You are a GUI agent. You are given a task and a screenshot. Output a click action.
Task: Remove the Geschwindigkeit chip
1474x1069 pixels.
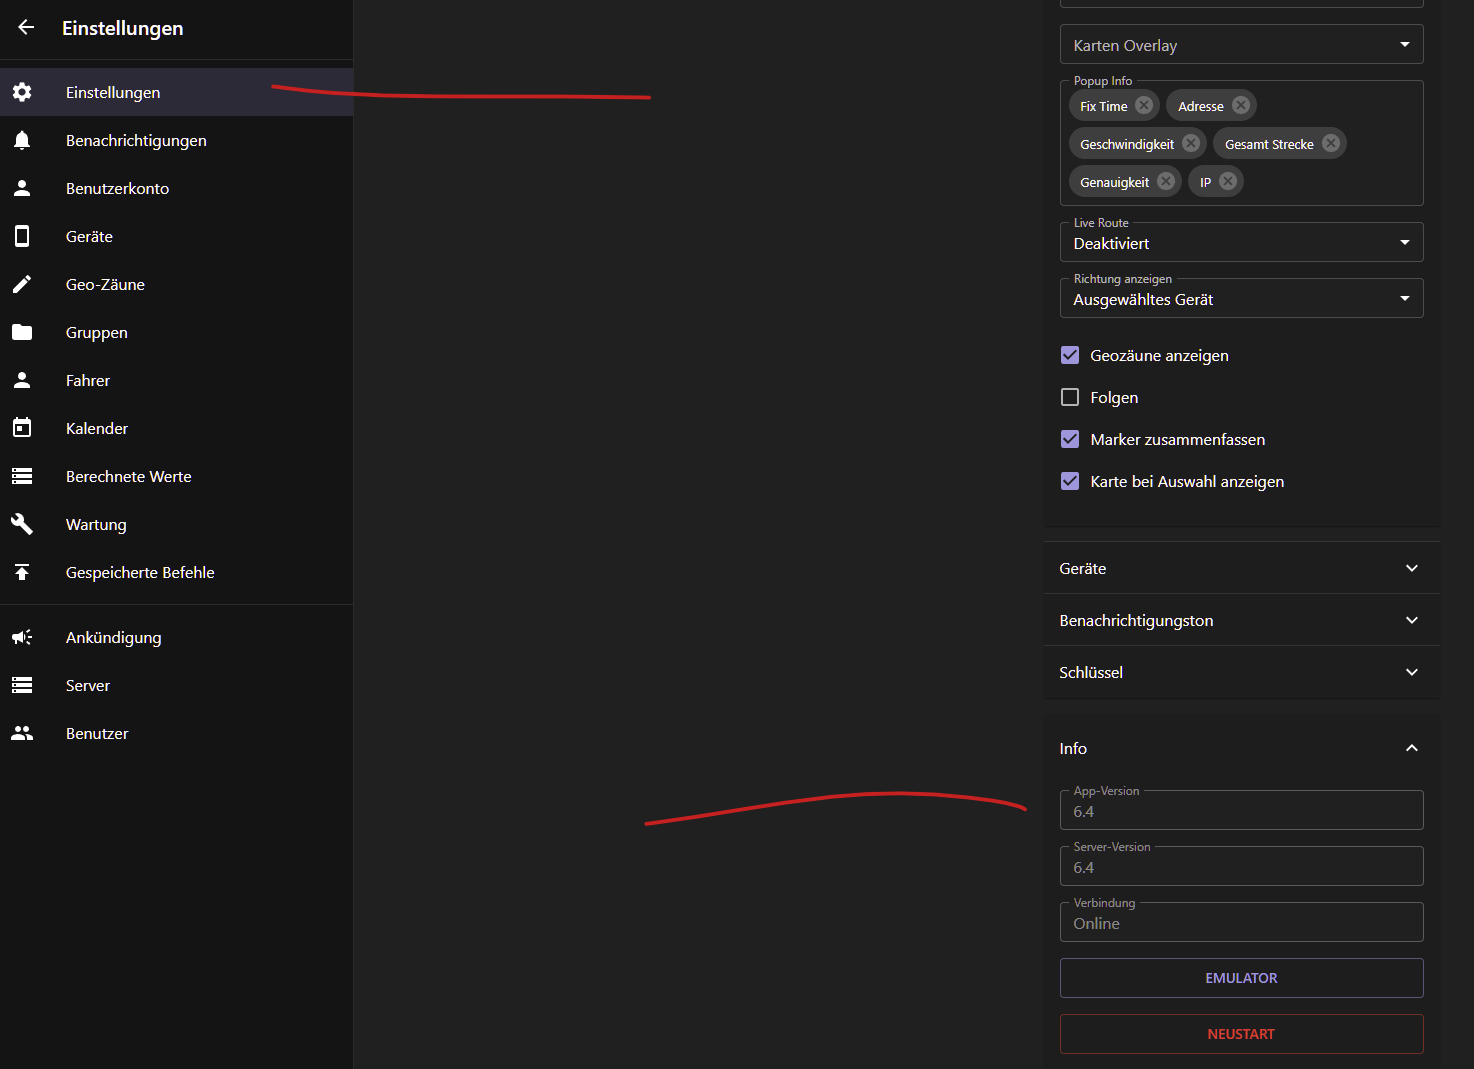pos(1191,143)
